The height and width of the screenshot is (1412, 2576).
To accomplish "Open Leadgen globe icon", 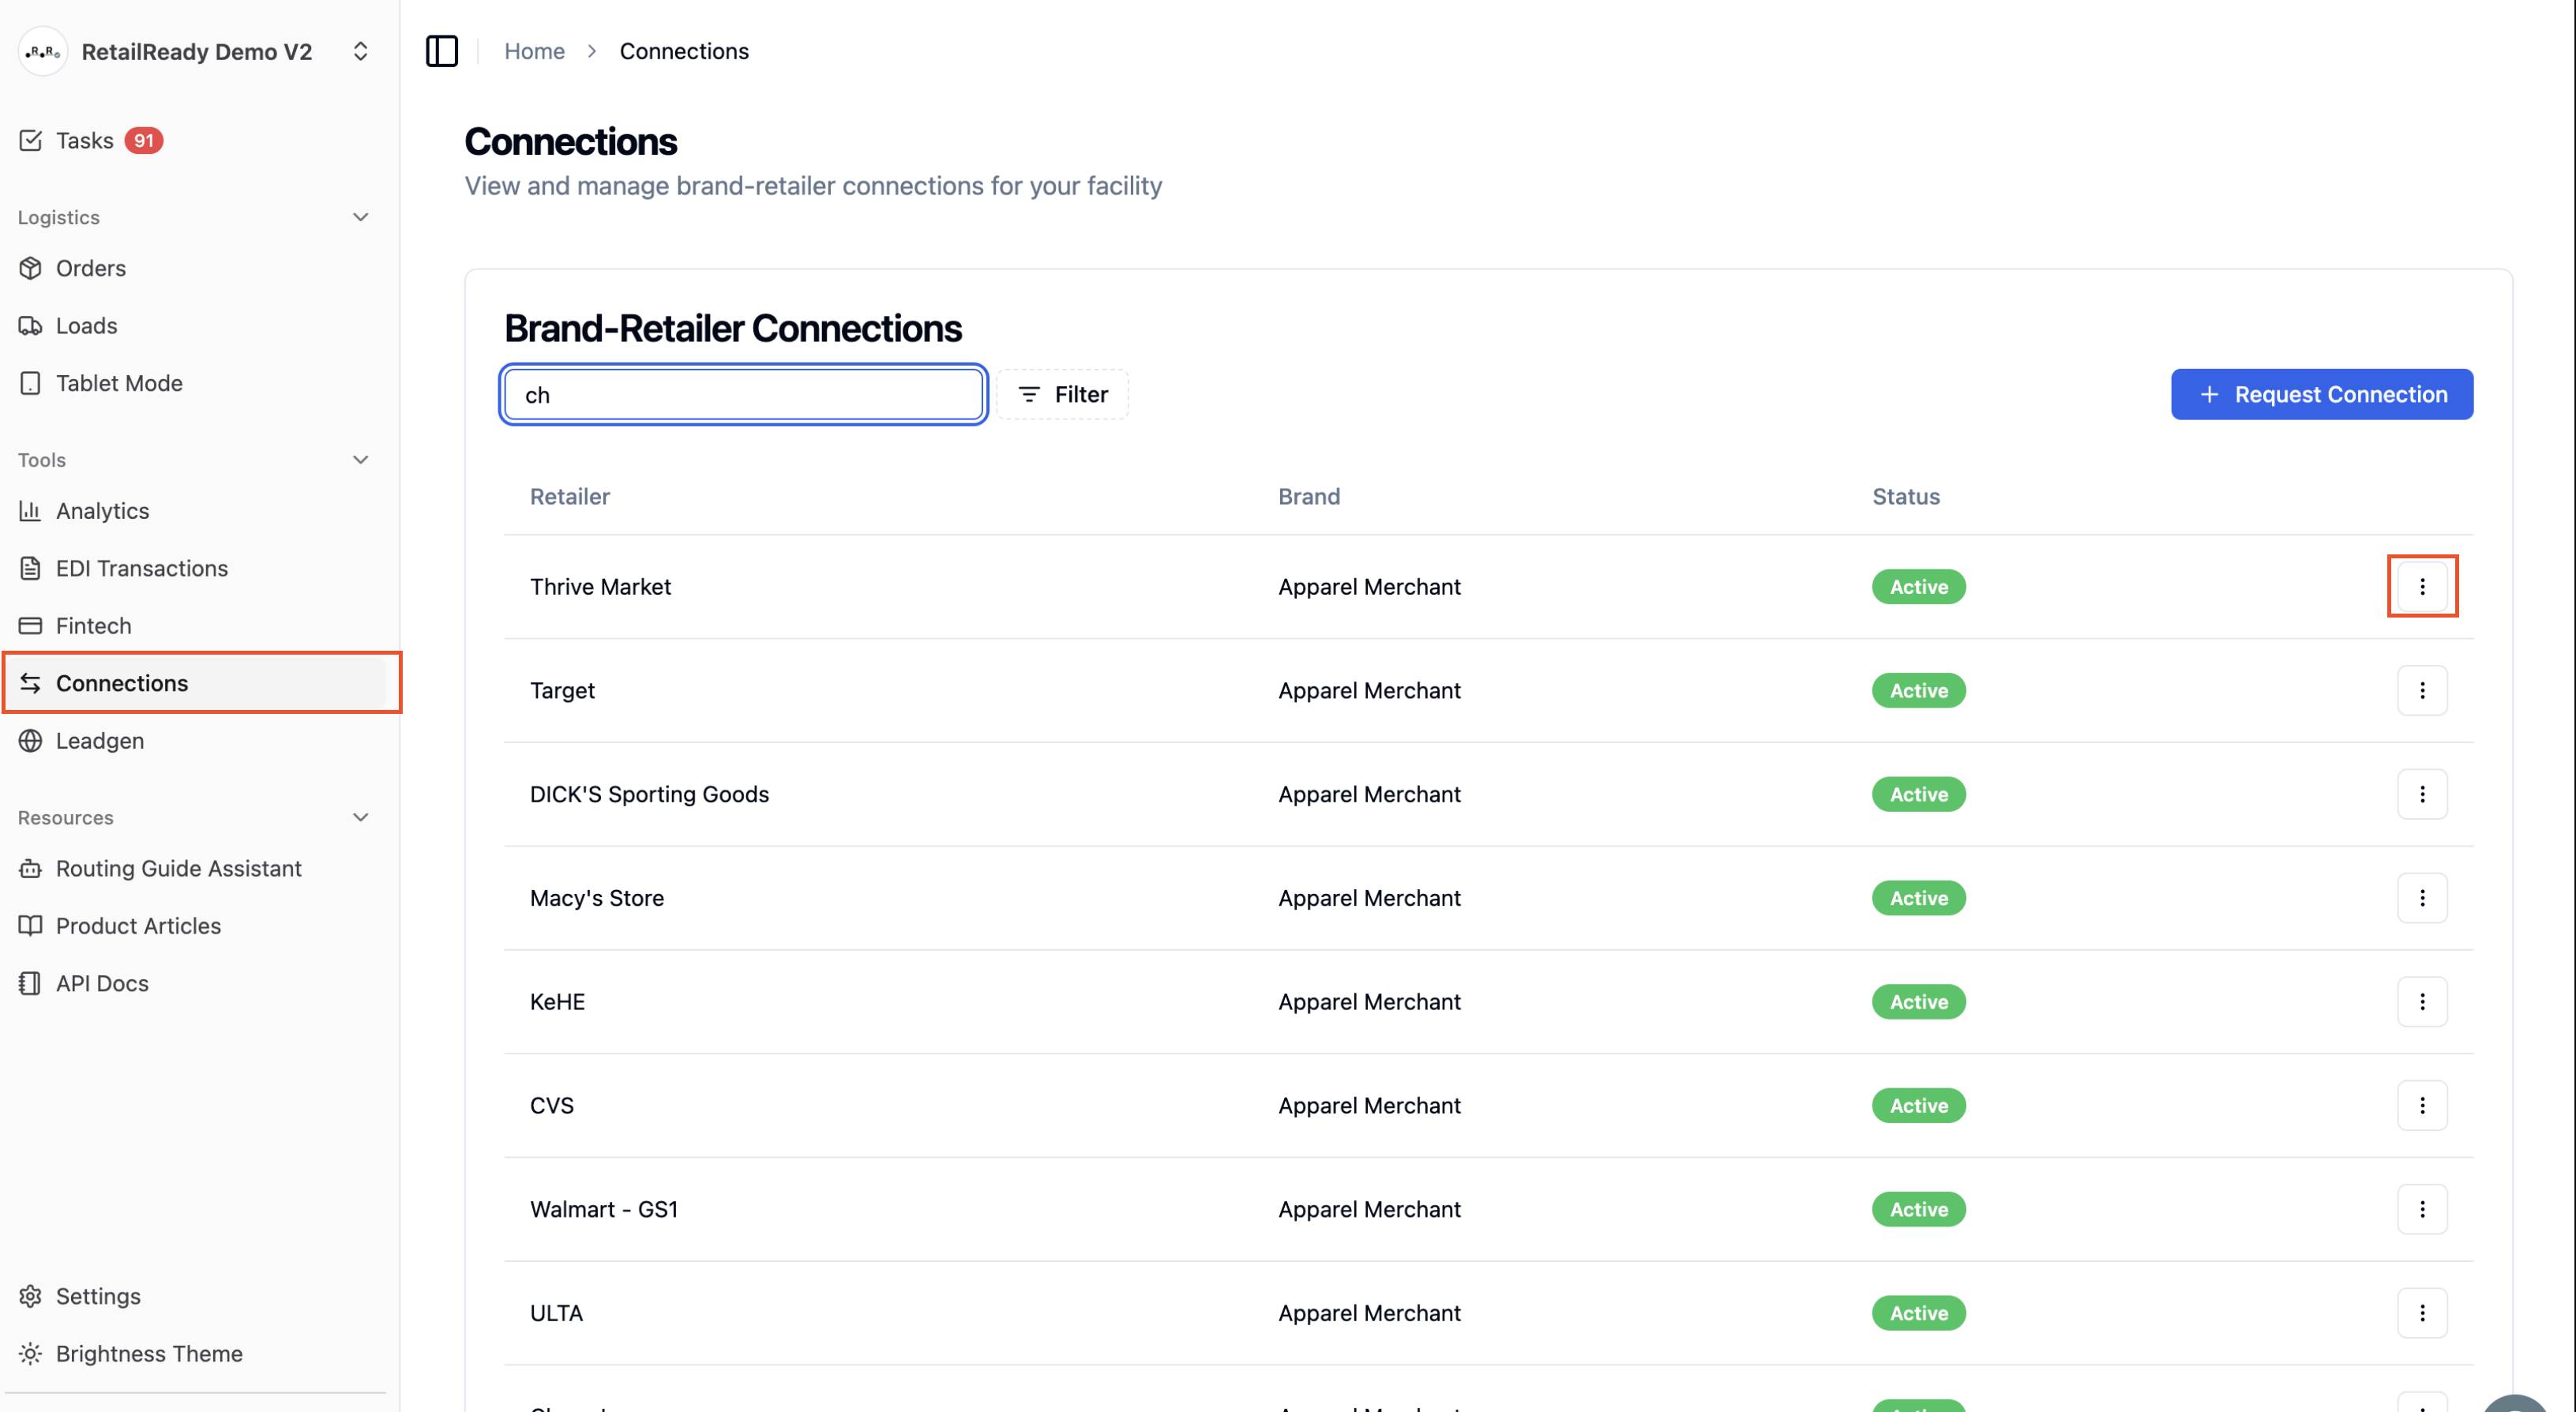I will (x=30, y=740).
